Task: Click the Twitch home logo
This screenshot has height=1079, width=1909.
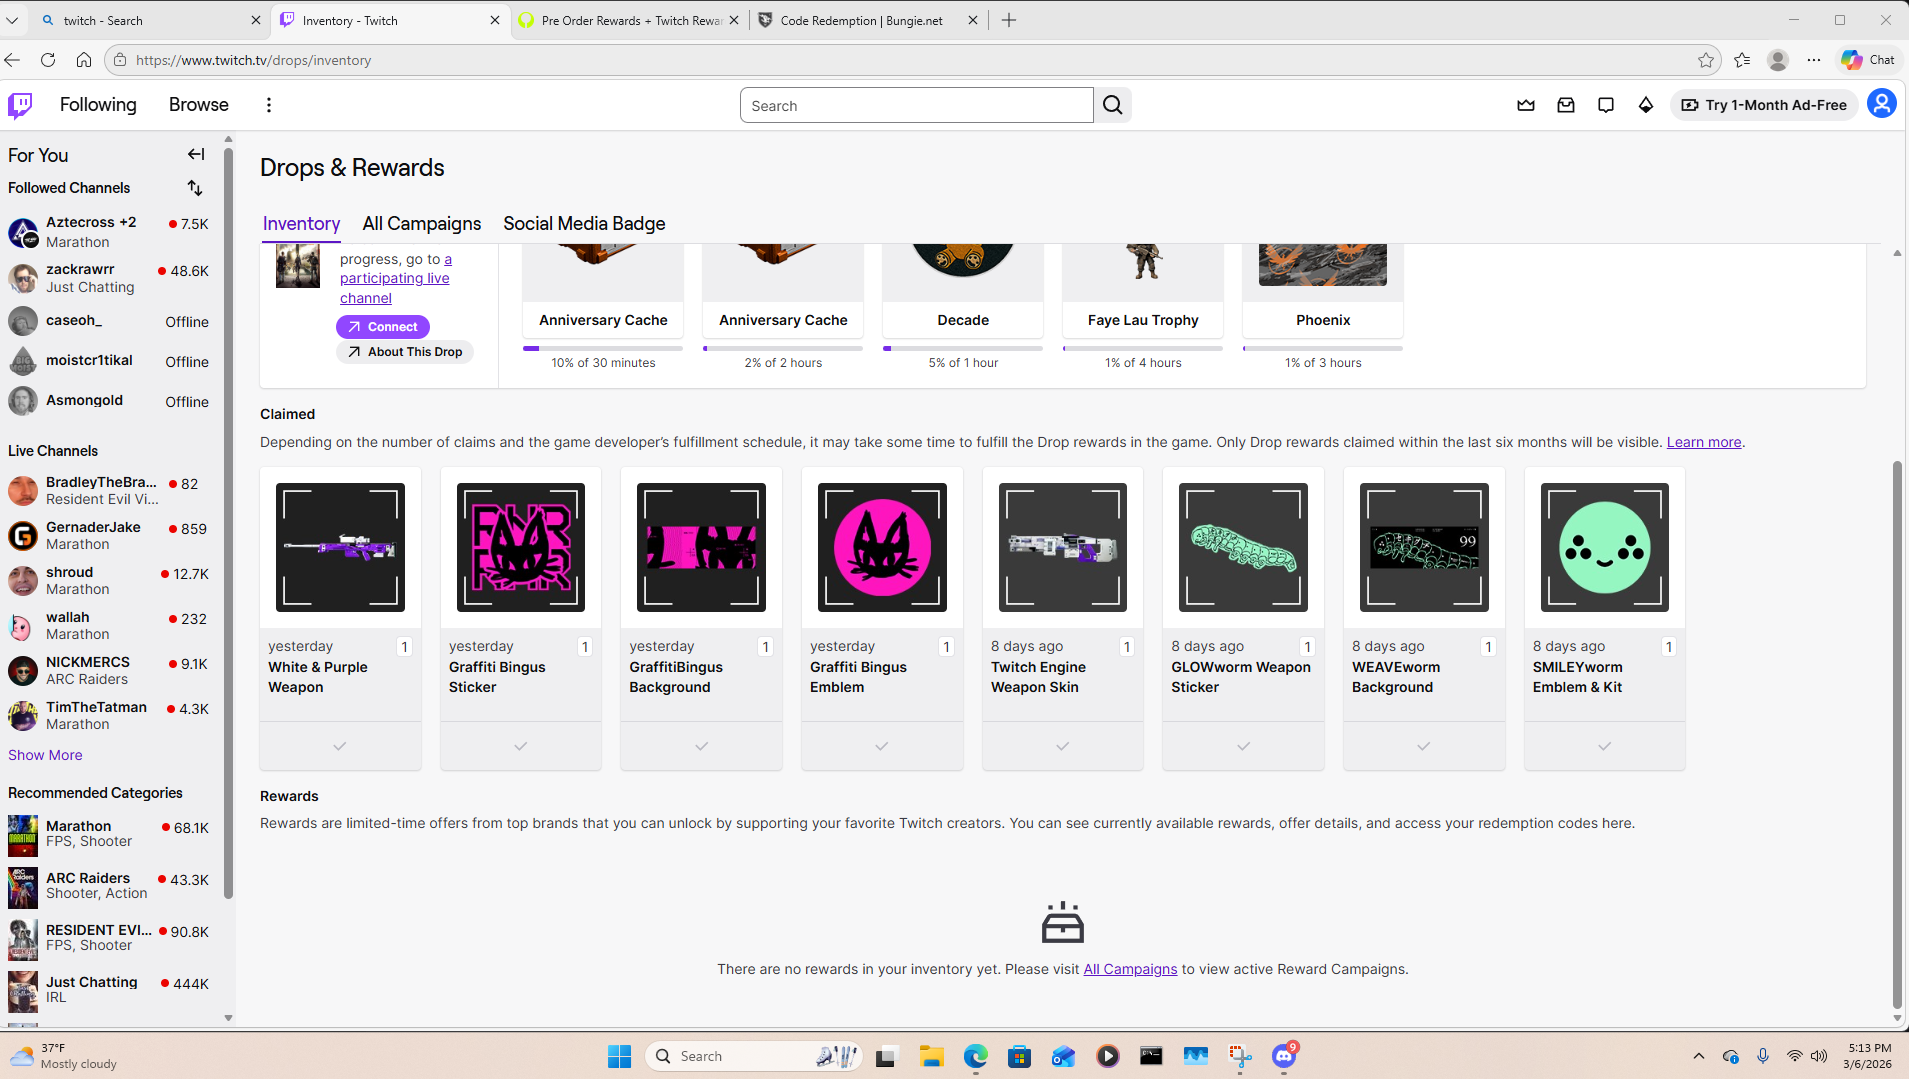Action: click(20, 105)
